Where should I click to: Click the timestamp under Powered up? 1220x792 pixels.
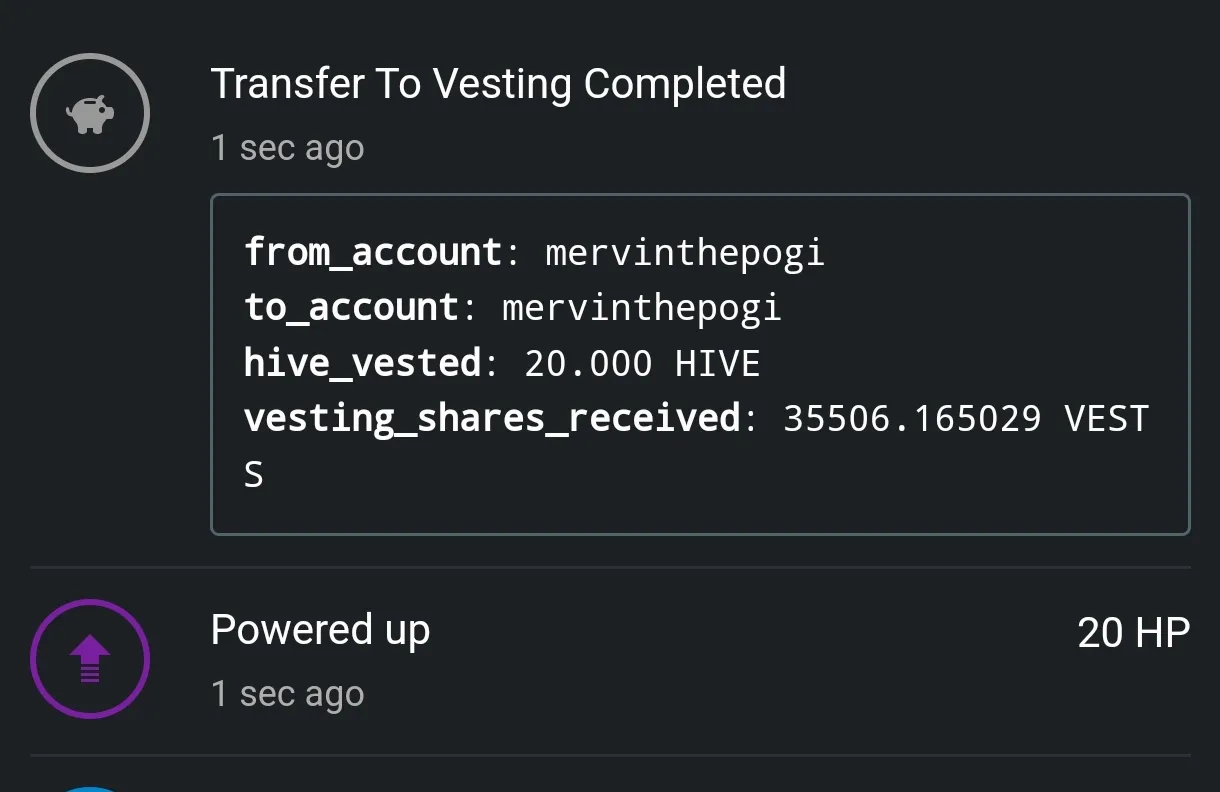[288, 694]
